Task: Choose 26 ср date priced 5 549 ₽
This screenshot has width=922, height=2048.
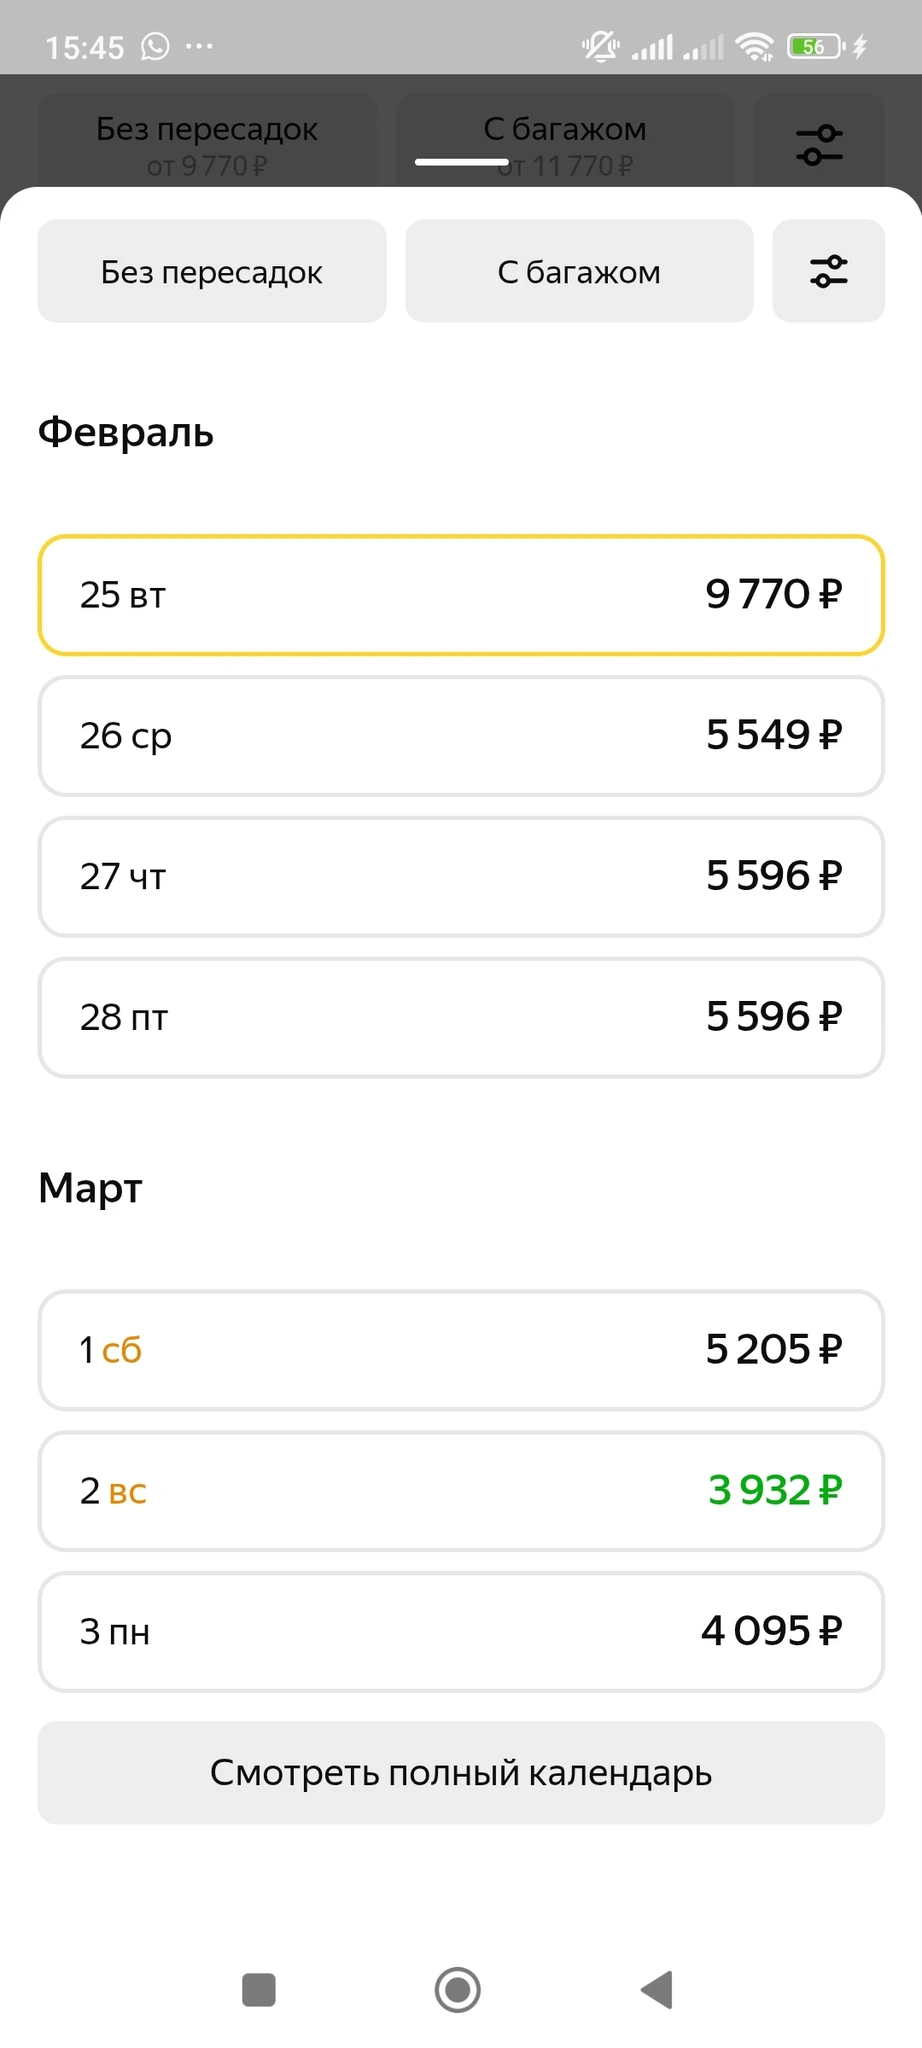Action: 461,736
